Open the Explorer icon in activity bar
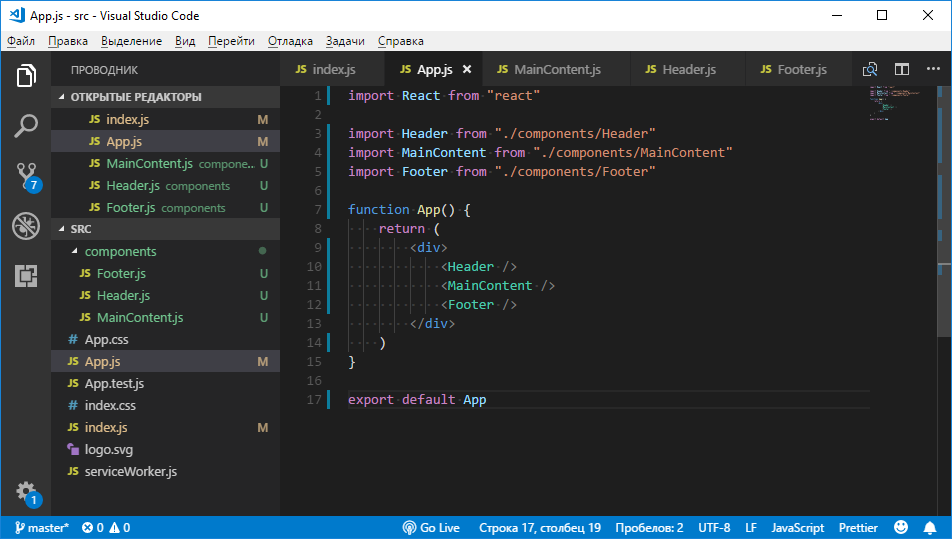952x539 pixels. coord(26,76)
